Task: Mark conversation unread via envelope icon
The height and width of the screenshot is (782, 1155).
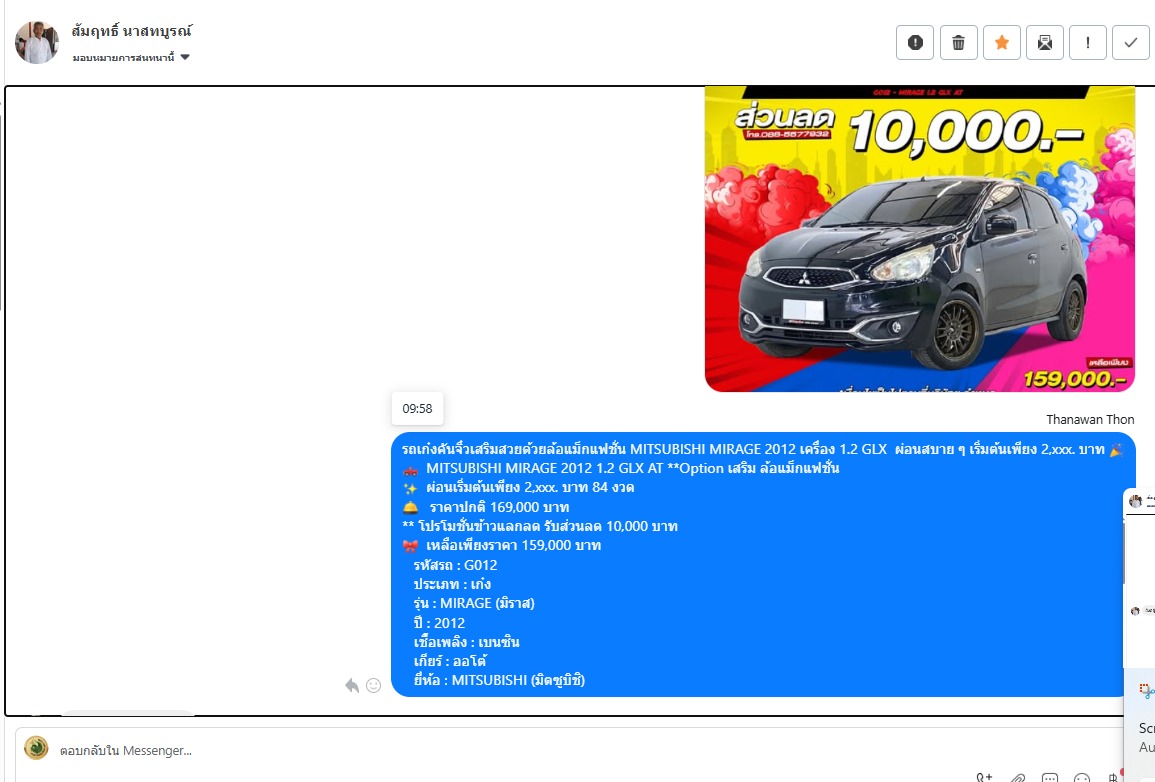Action: tap(1045, 42)
